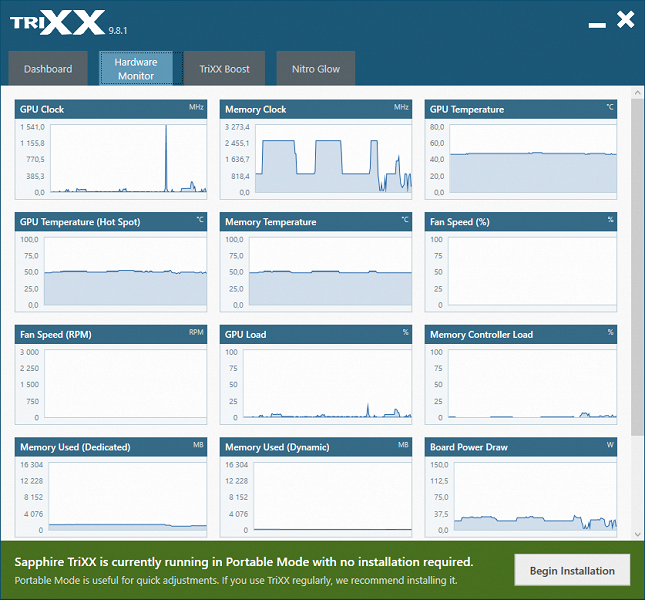
Task: Switch to the TriXX Boost tab
Action: (x=225, y=68)
